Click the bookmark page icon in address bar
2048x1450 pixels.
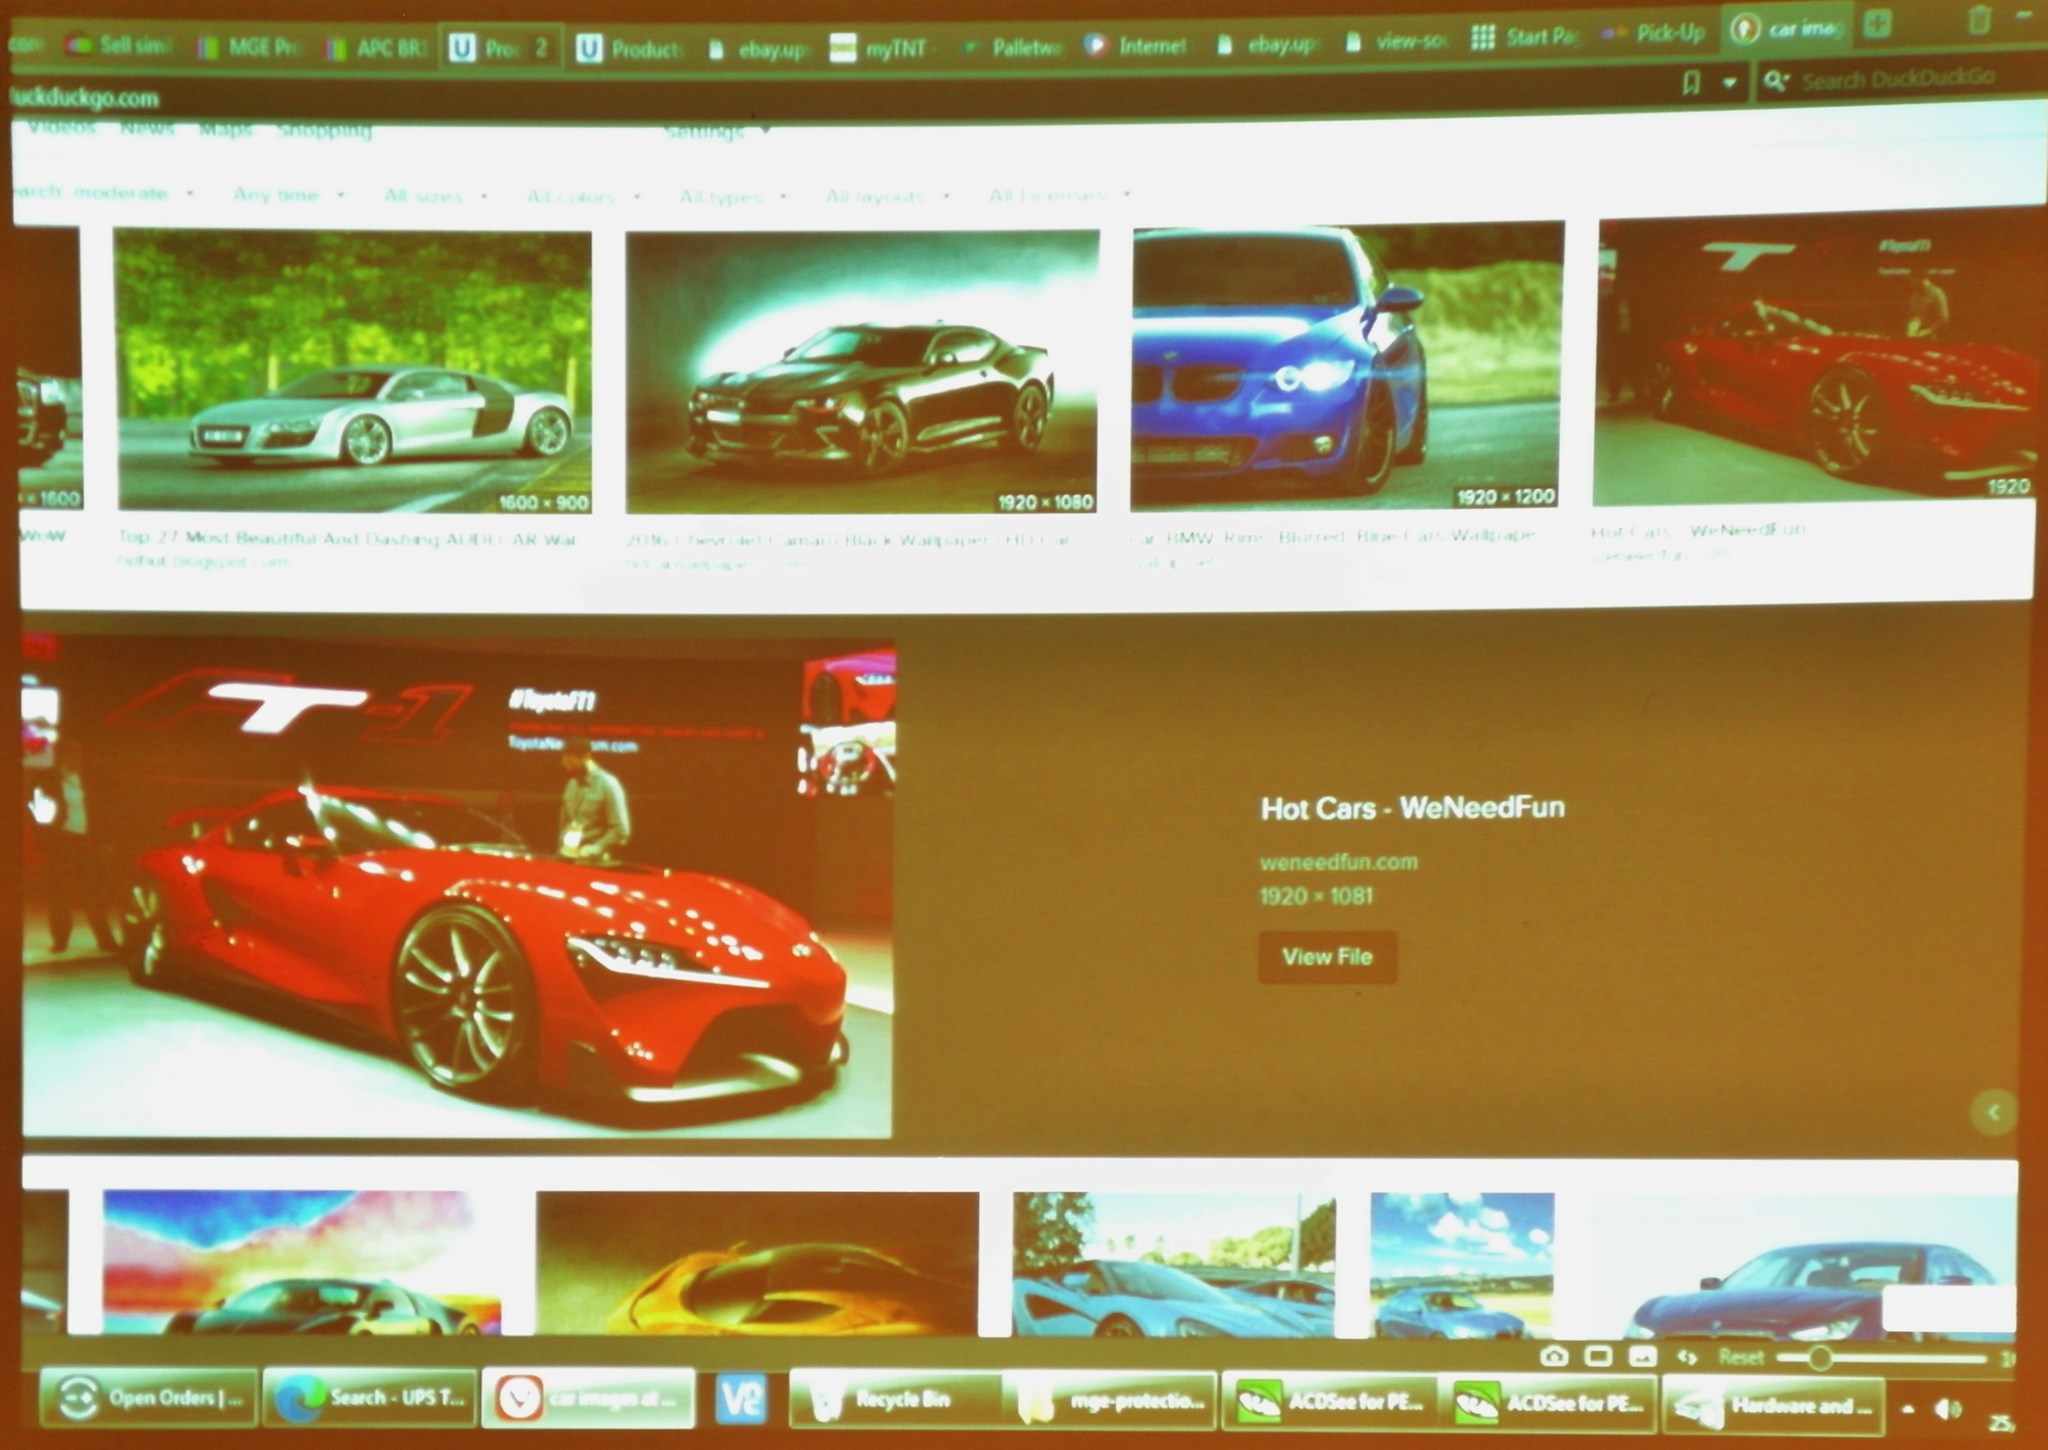(1691, 82)
